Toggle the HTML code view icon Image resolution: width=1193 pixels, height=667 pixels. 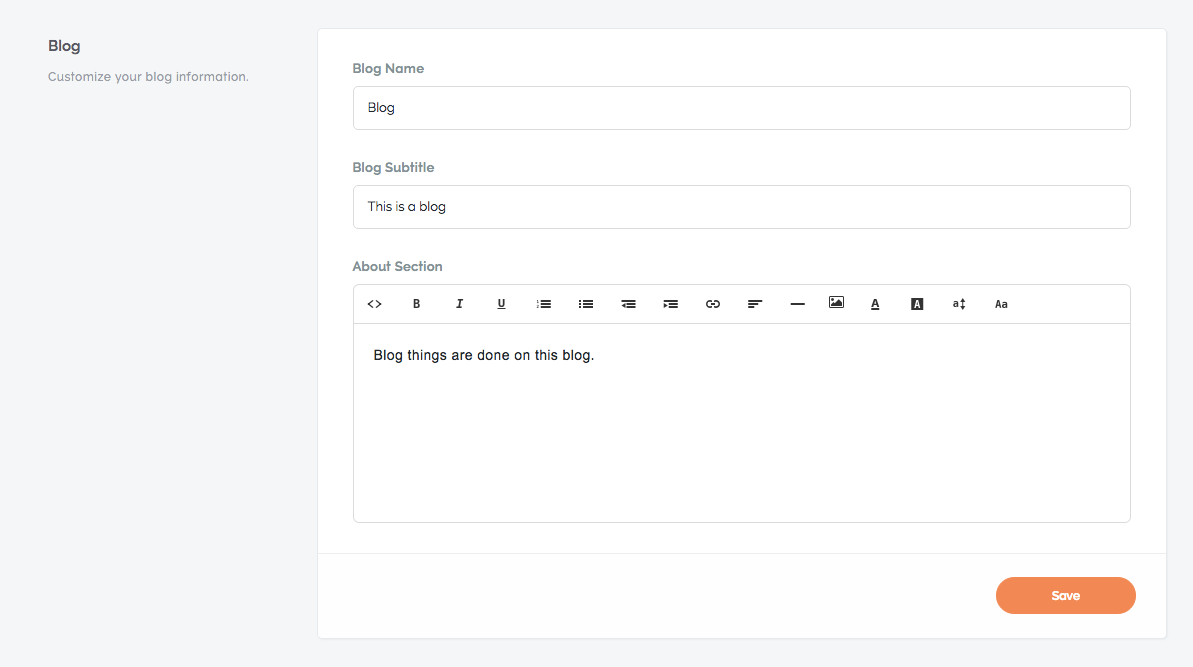(374, 304)
